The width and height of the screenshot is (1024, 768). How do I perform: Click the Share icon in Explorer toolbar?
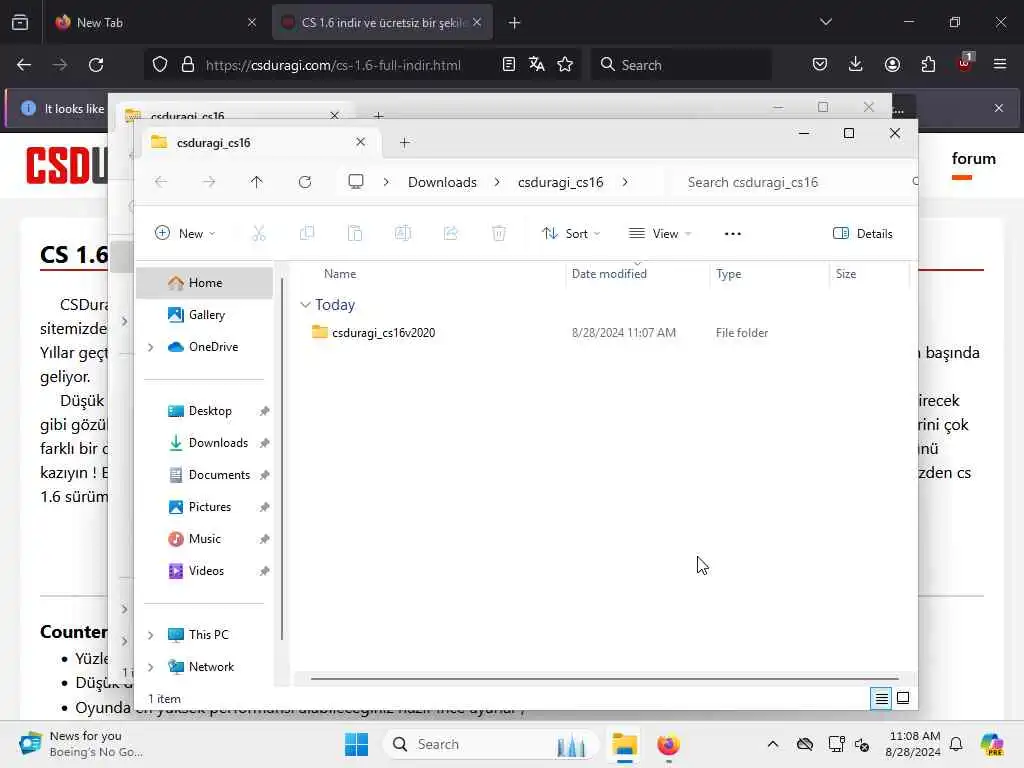(x=451, y=233)
